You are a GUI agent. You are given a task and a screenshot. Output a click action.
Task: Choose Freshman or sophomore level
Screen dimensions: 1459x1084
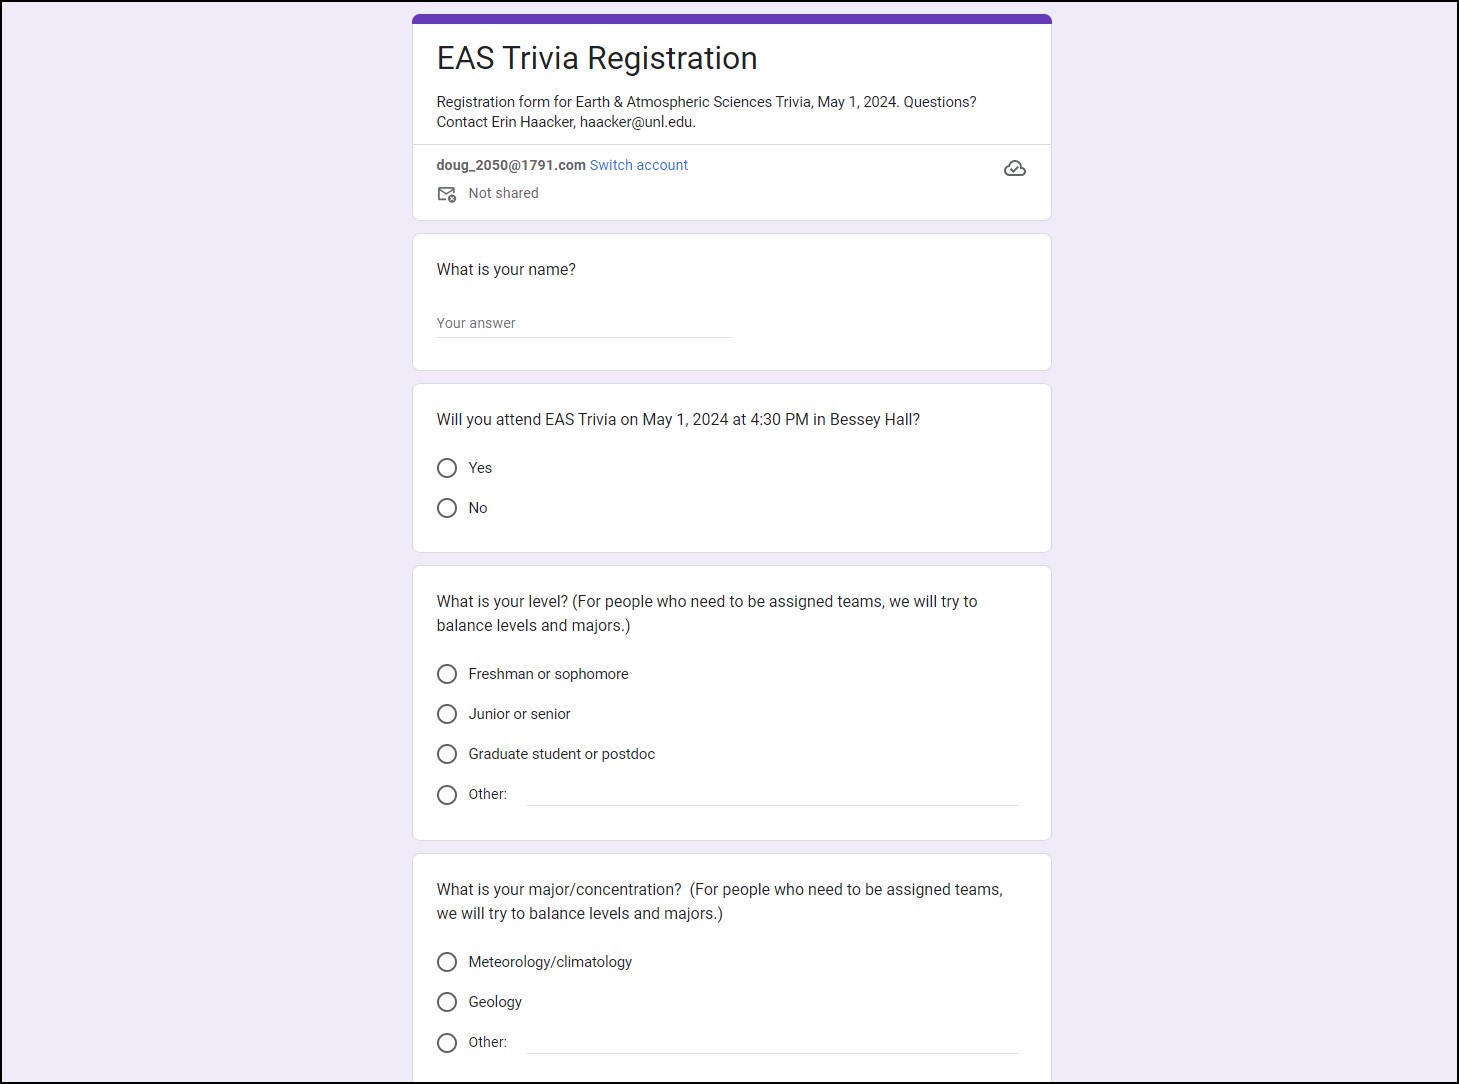click(447, 674)
